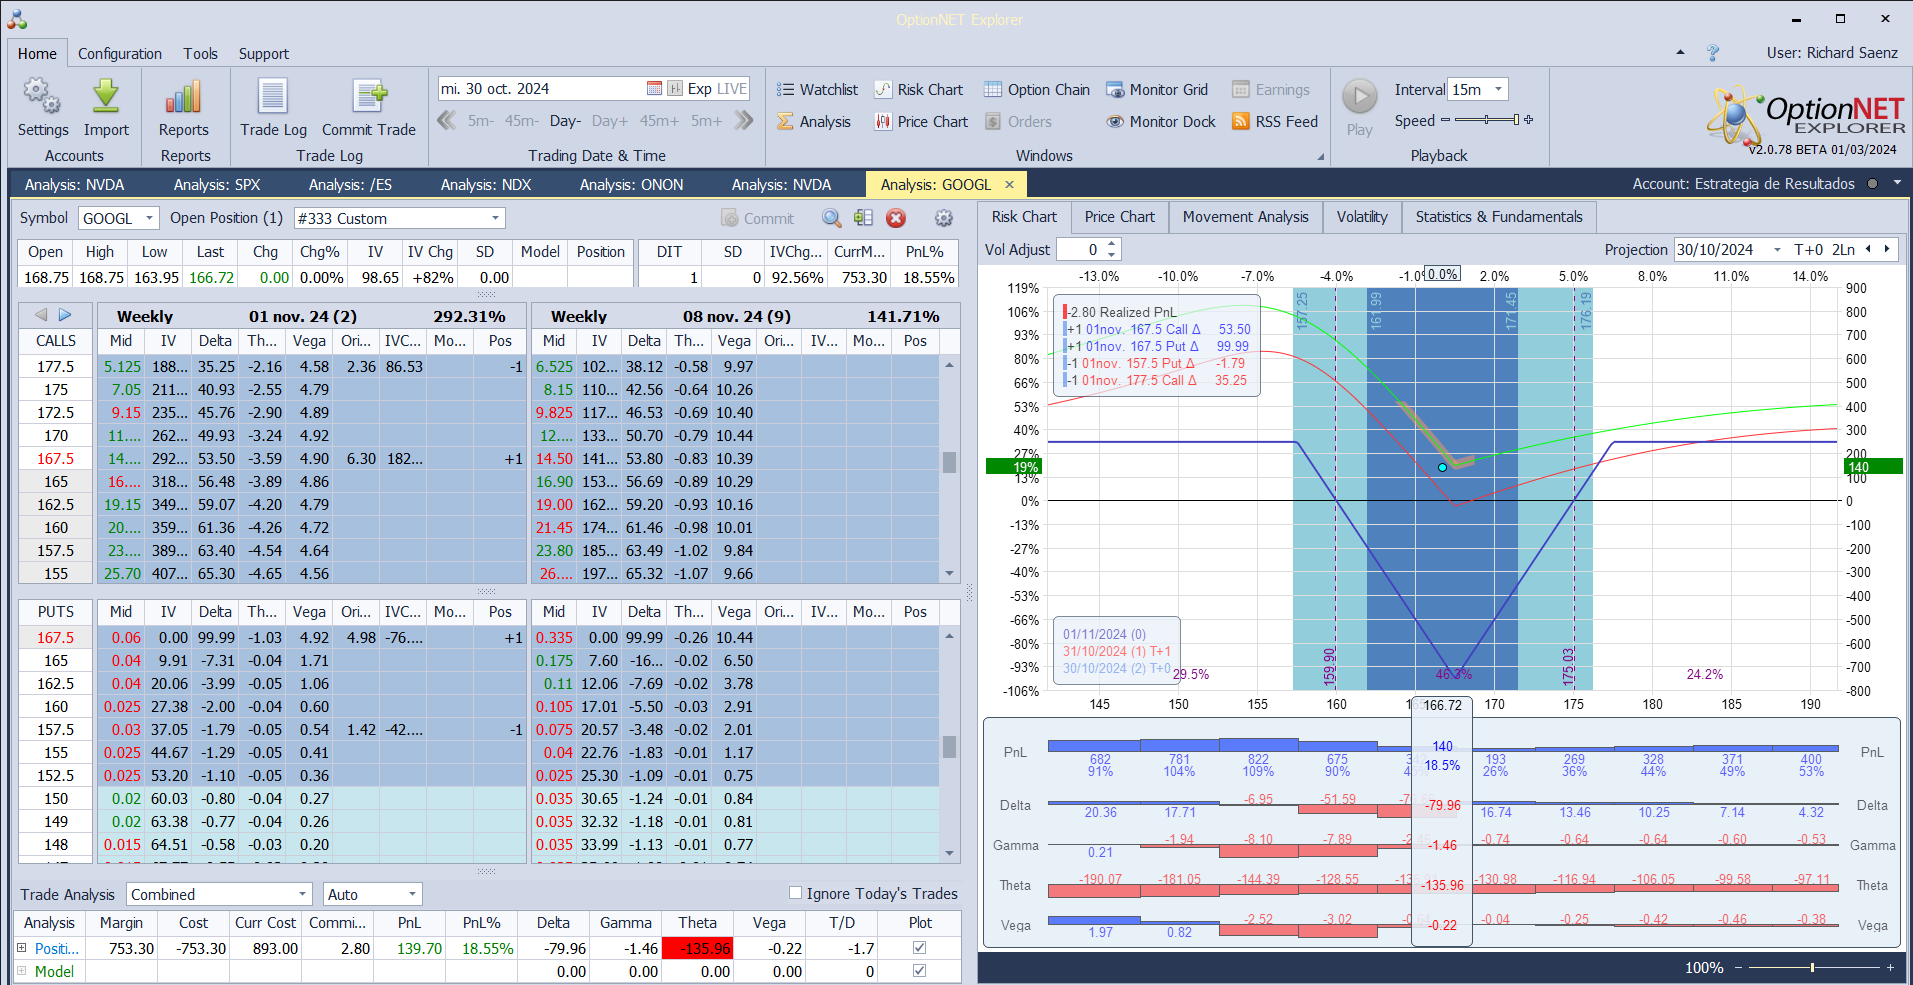Click the red delete position icon
Screen dimensions: 1913x985
pyautogui.click(x=896, y=218)
